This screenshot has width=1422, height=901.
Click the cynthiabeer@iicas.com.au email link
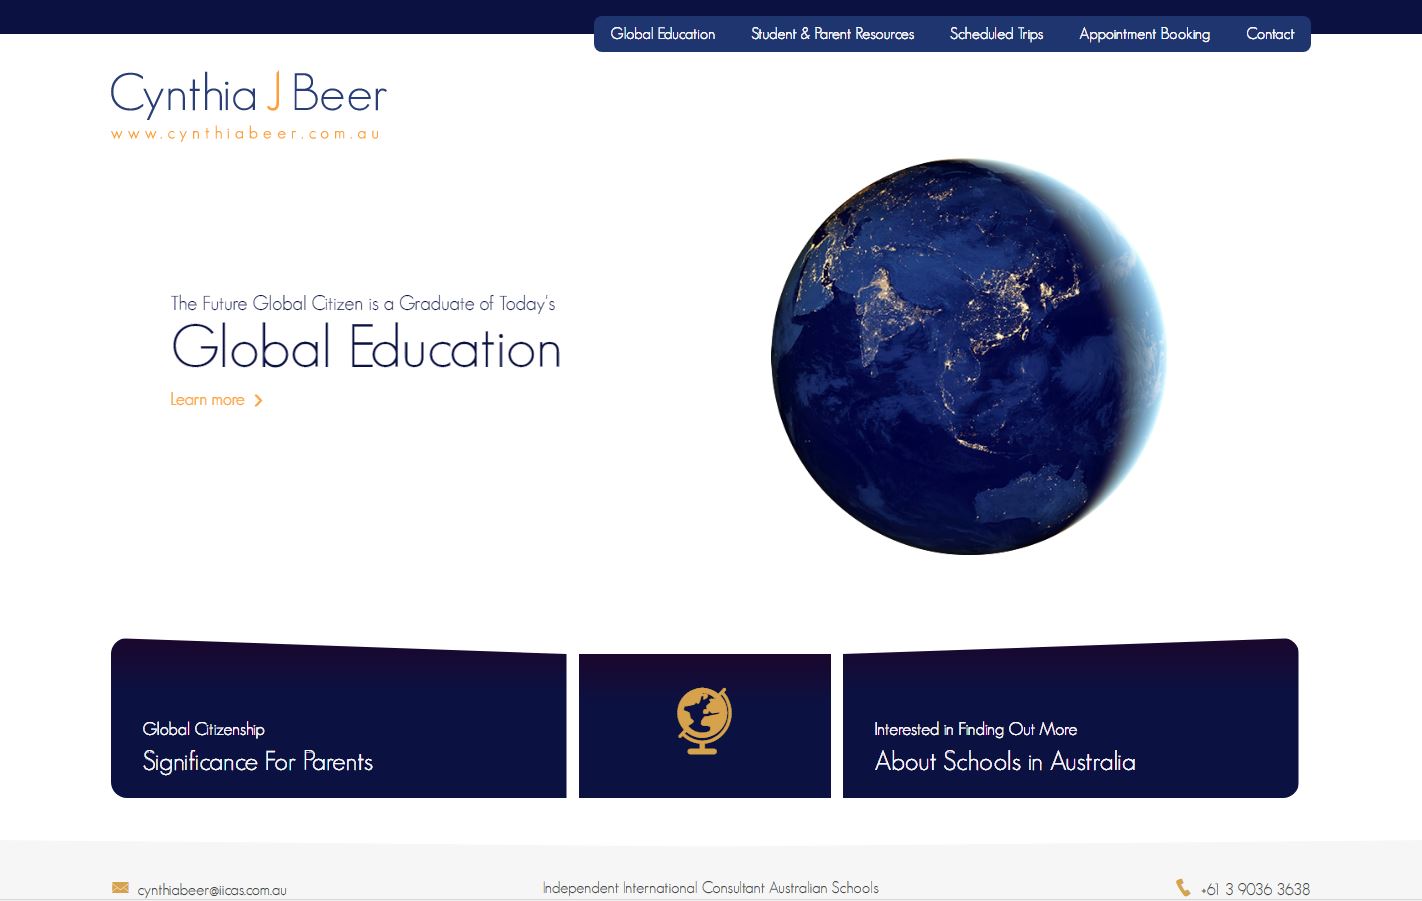point(212,890)
